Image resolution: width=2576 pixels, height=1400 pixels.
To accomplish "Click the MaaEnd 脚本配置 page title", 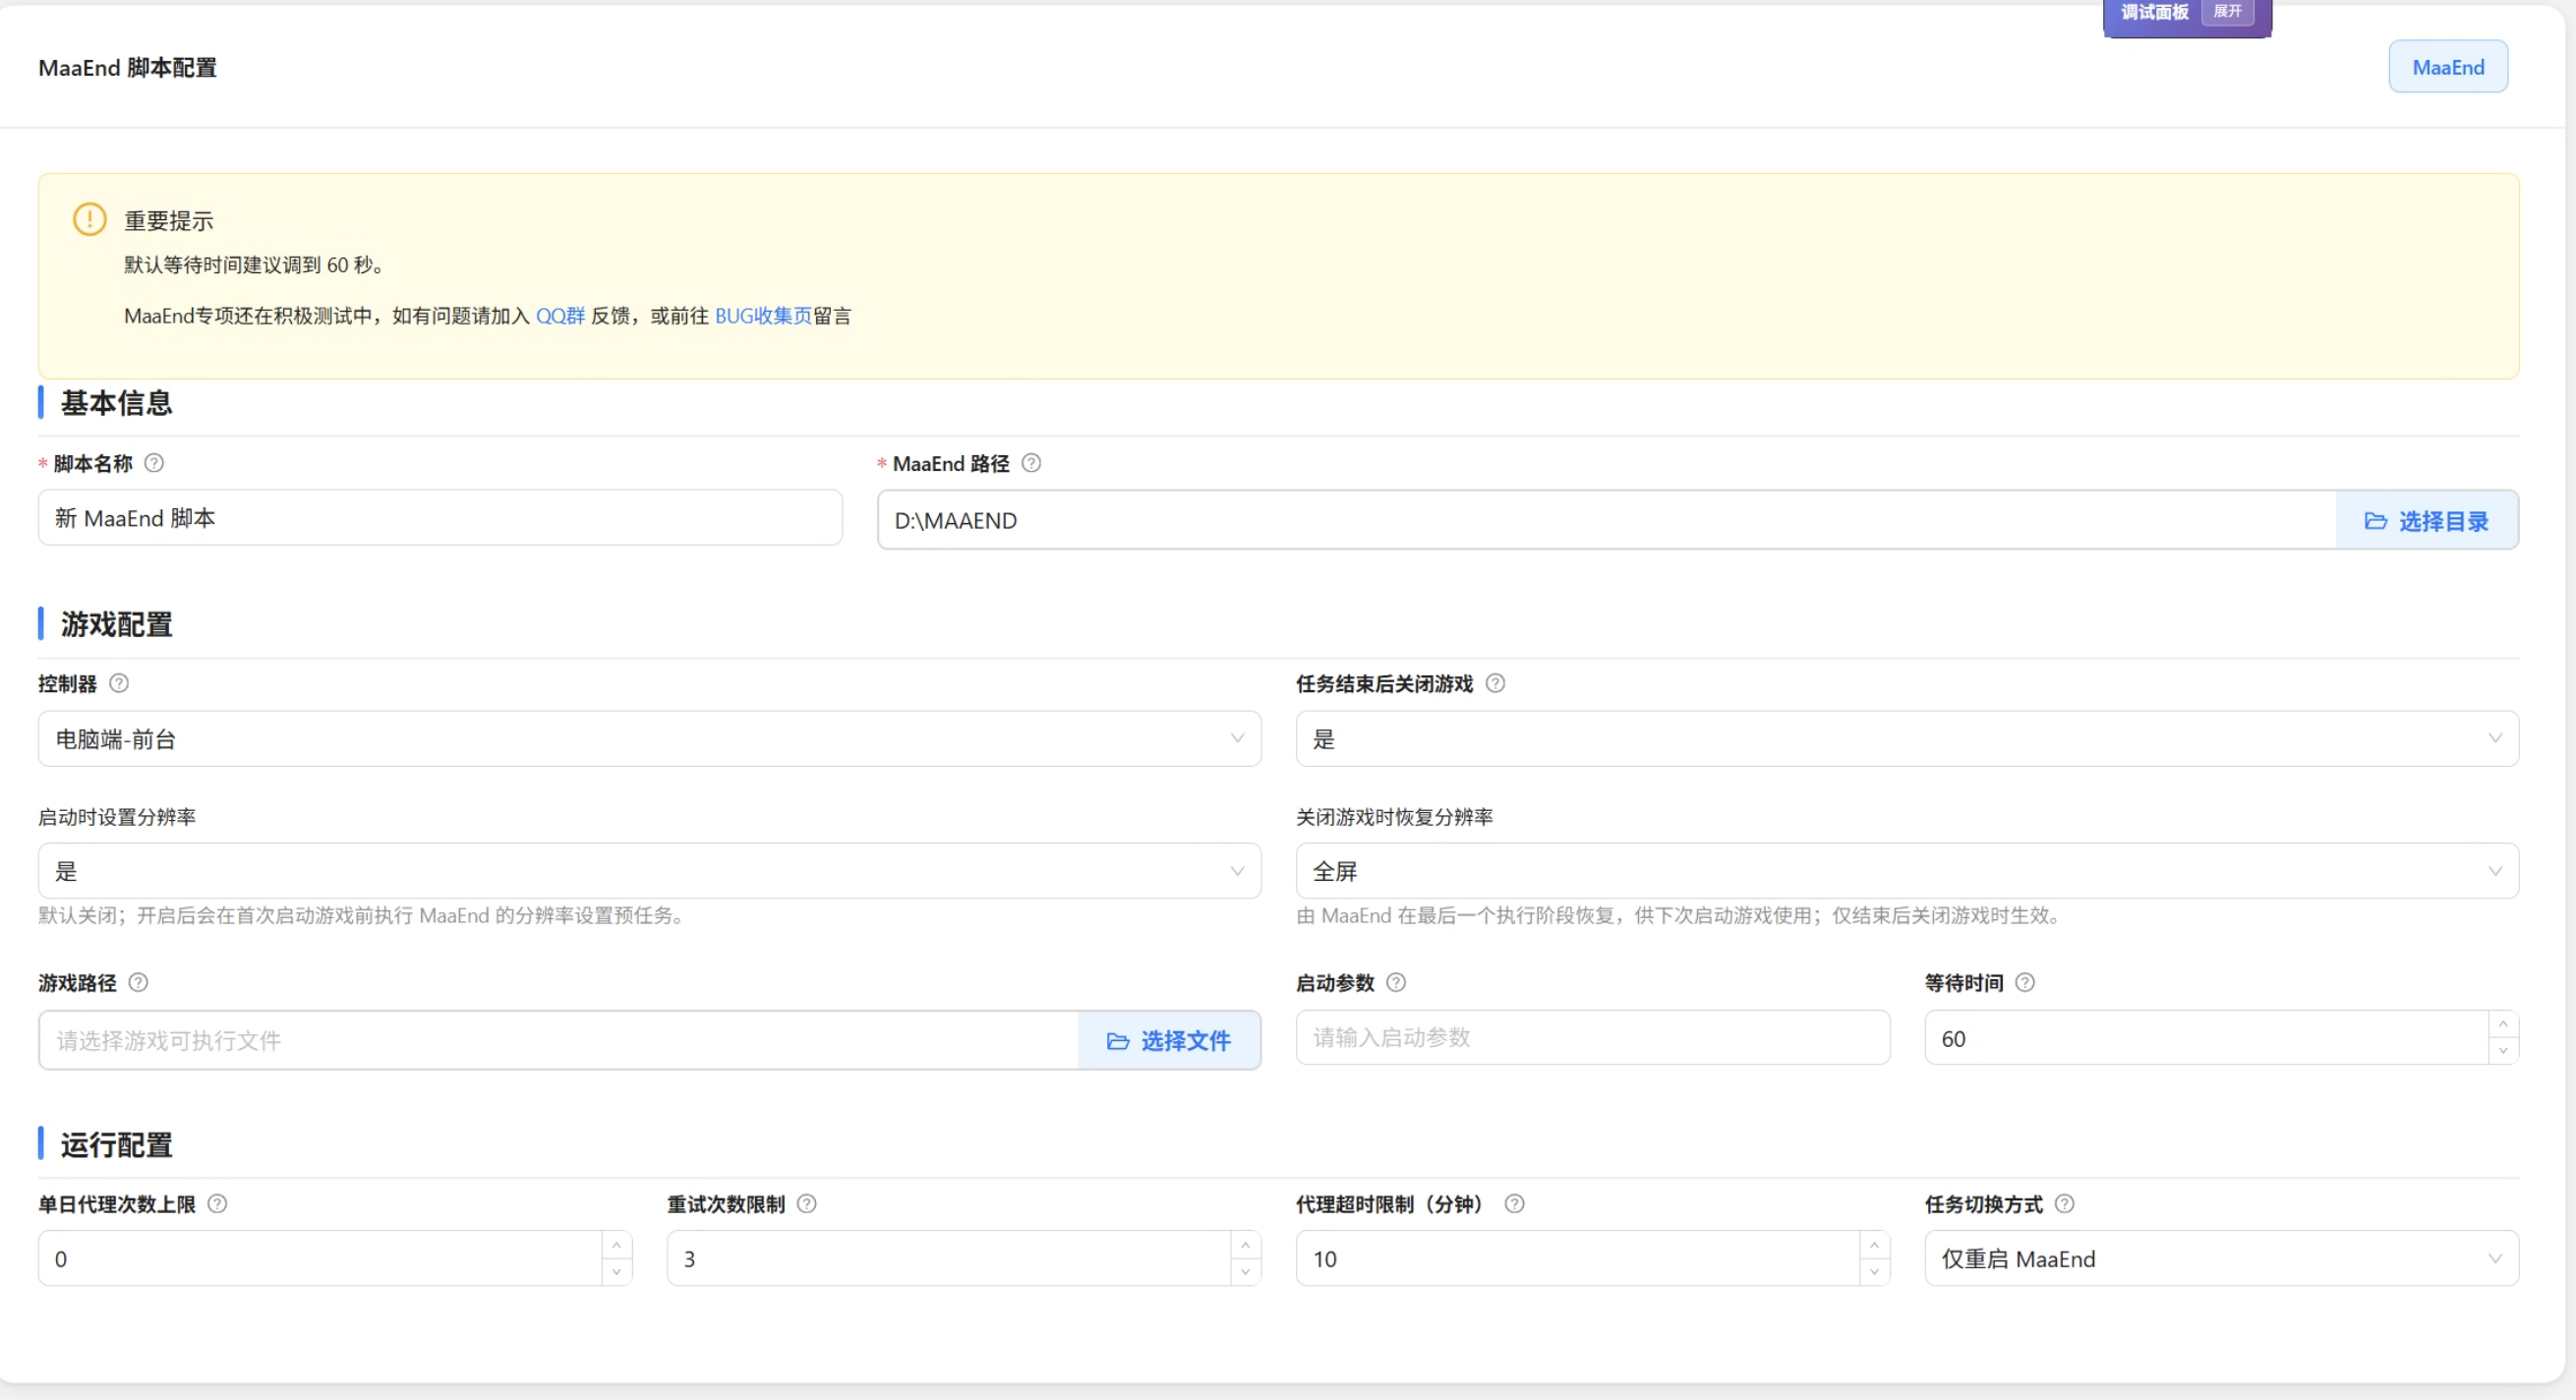I will coord(127,68).
